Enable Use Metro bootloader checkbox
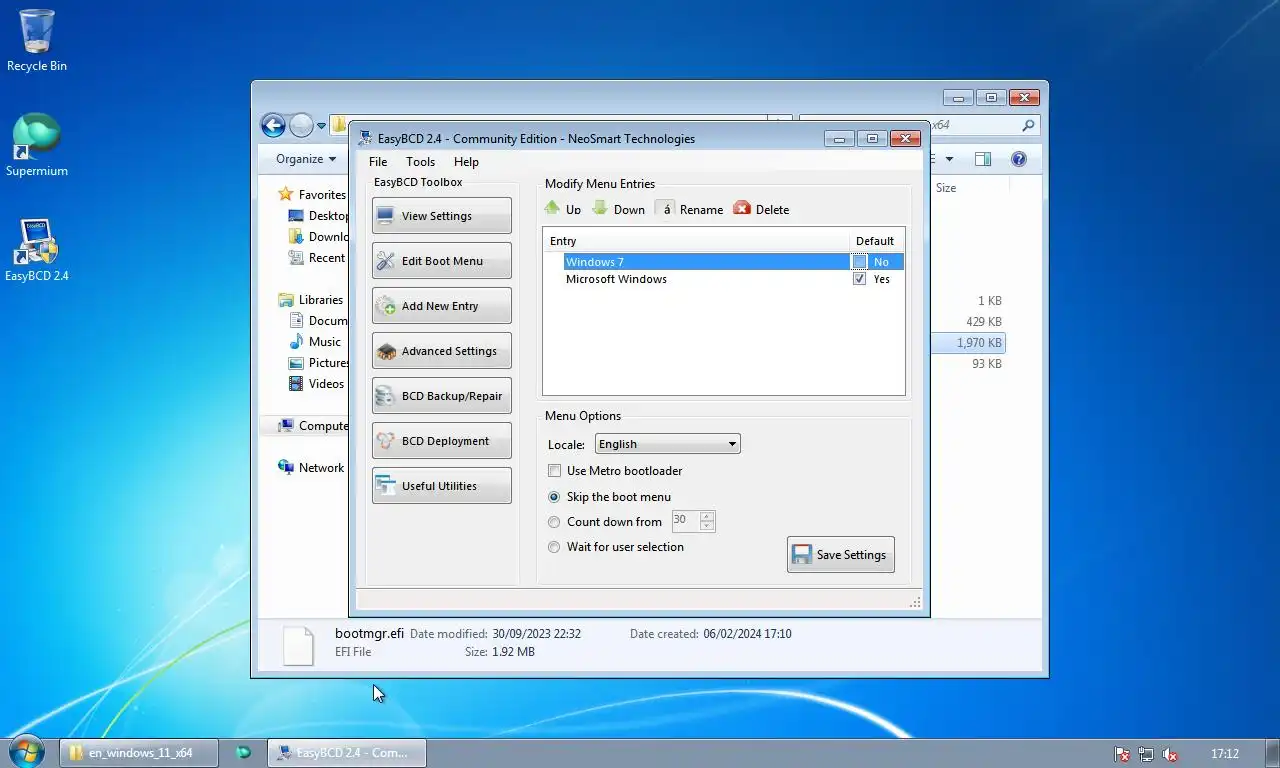 [x=554, y=471]
